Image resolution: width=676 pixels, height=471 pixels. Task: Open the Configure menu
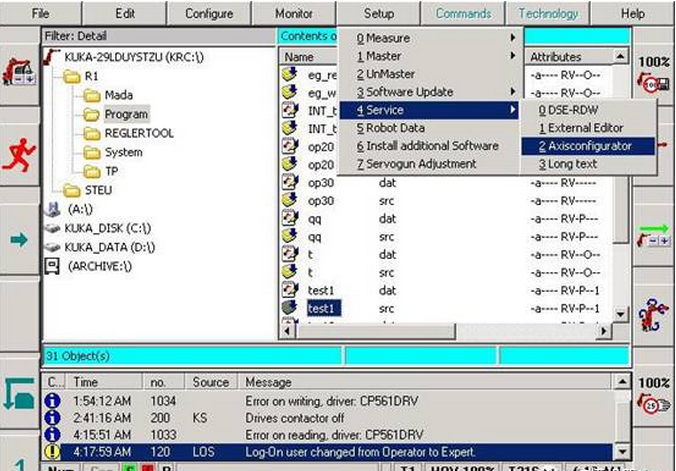[209, 13]
